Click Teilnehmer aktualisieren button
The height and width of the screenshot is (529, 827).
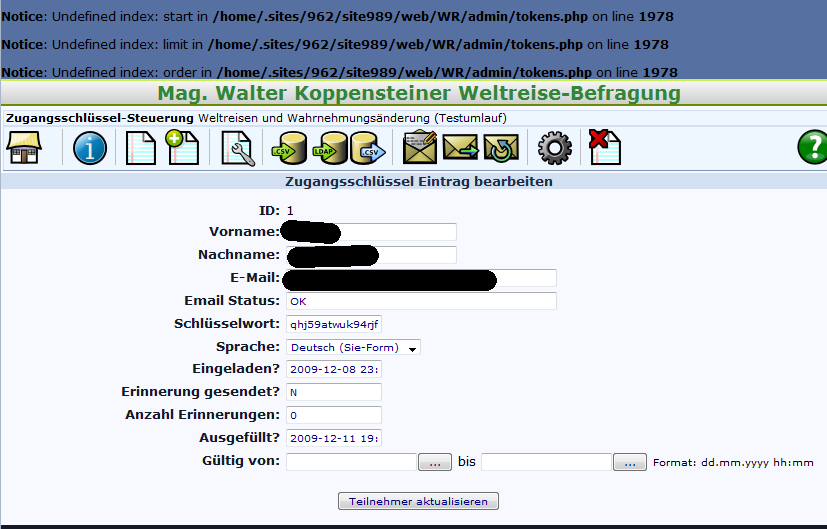[418, 501]
